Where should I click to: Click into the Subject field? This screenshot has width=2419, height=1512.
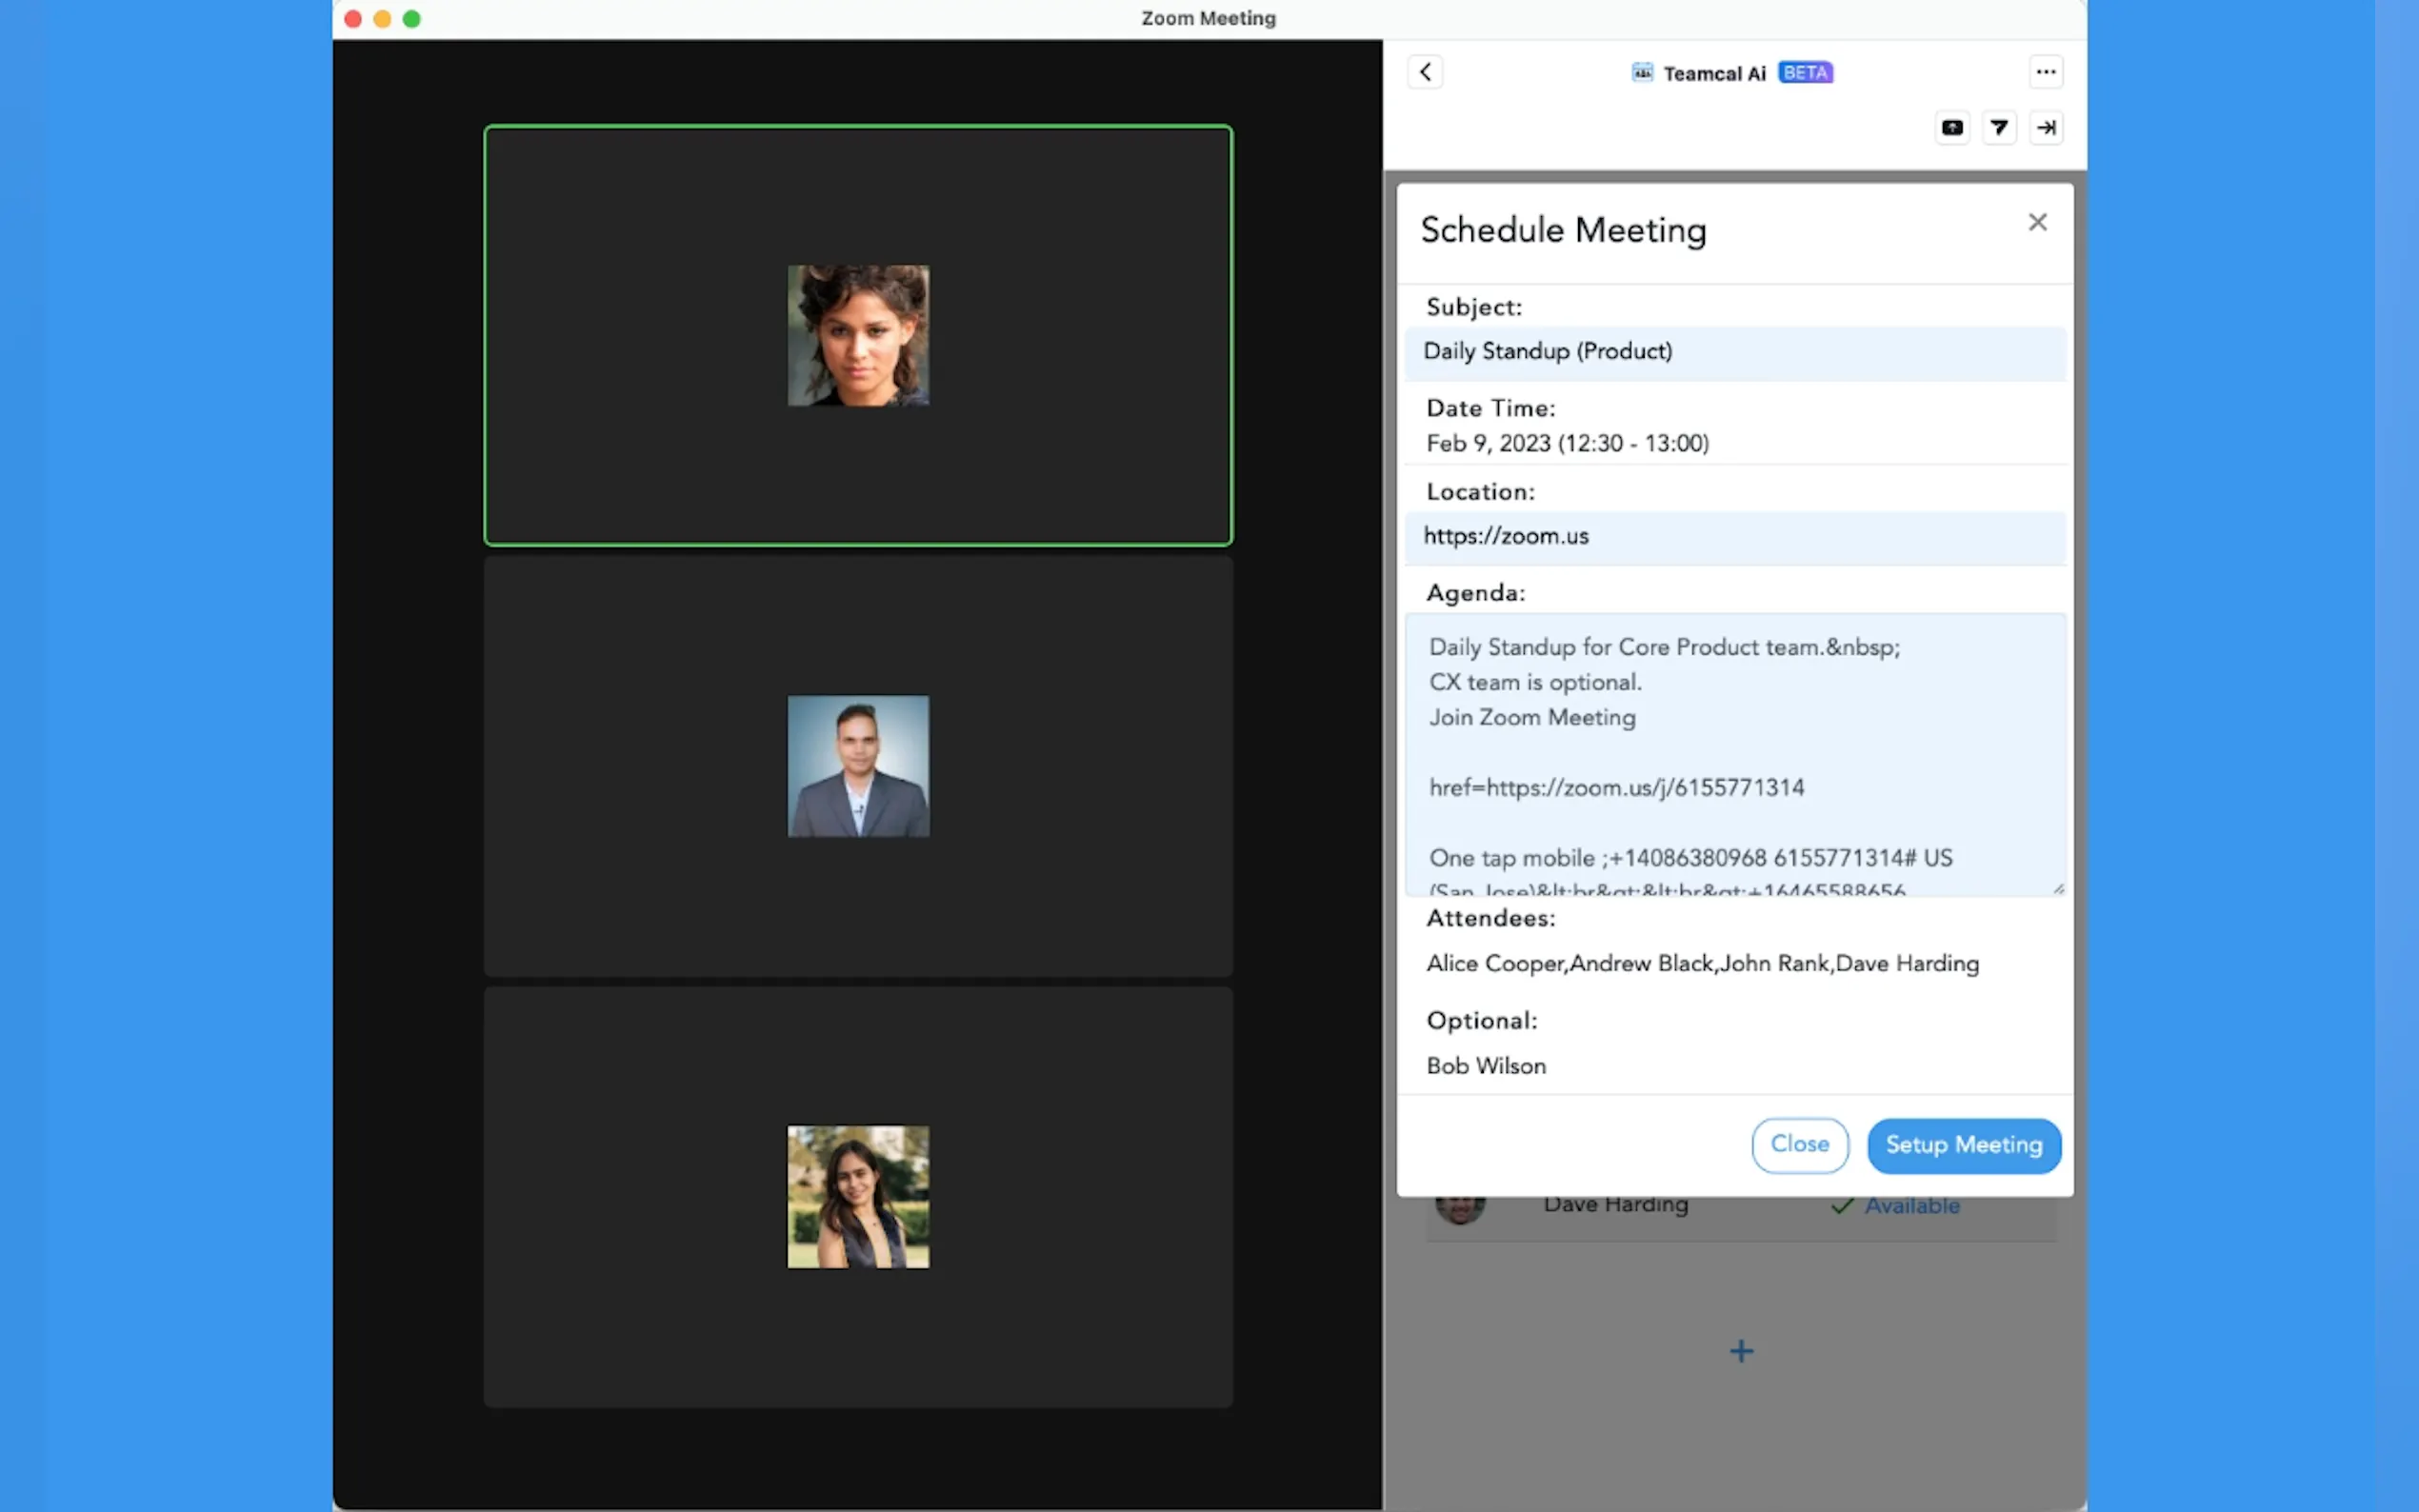[1734, 352]
